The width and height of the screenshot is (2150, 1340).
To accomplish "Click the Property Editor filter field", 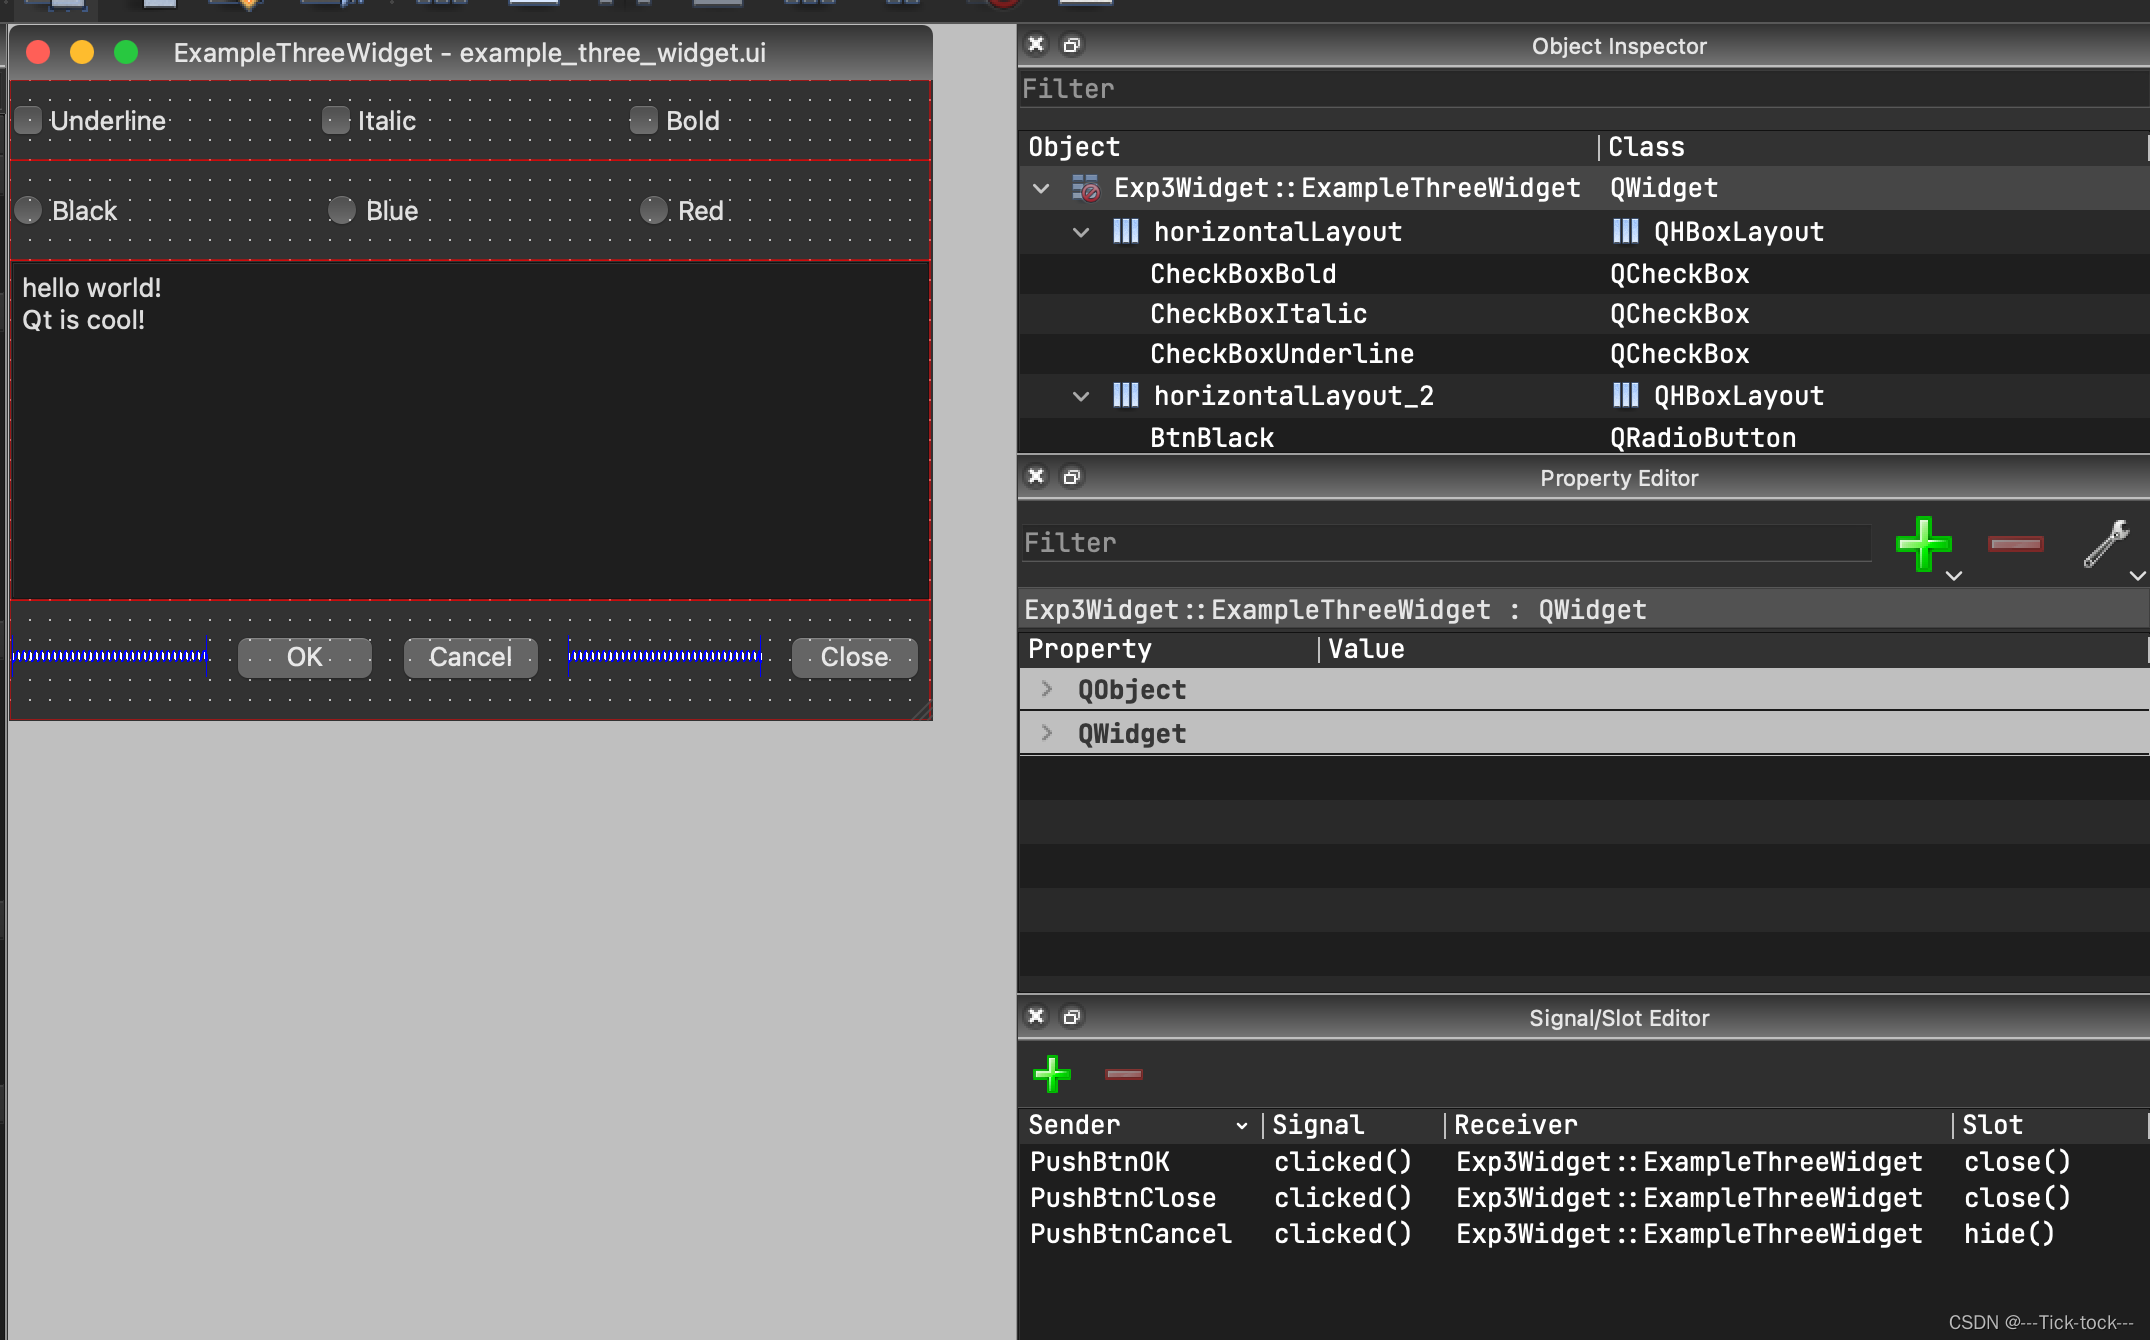I will click(x=1444, y=542).
